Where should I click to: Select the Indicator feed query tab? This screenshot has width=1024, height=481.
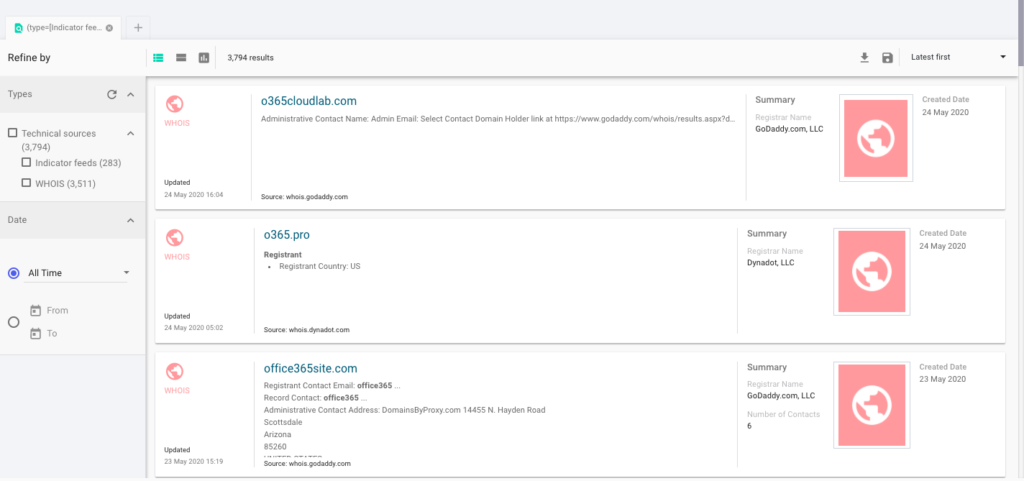(x=65, y=28)
